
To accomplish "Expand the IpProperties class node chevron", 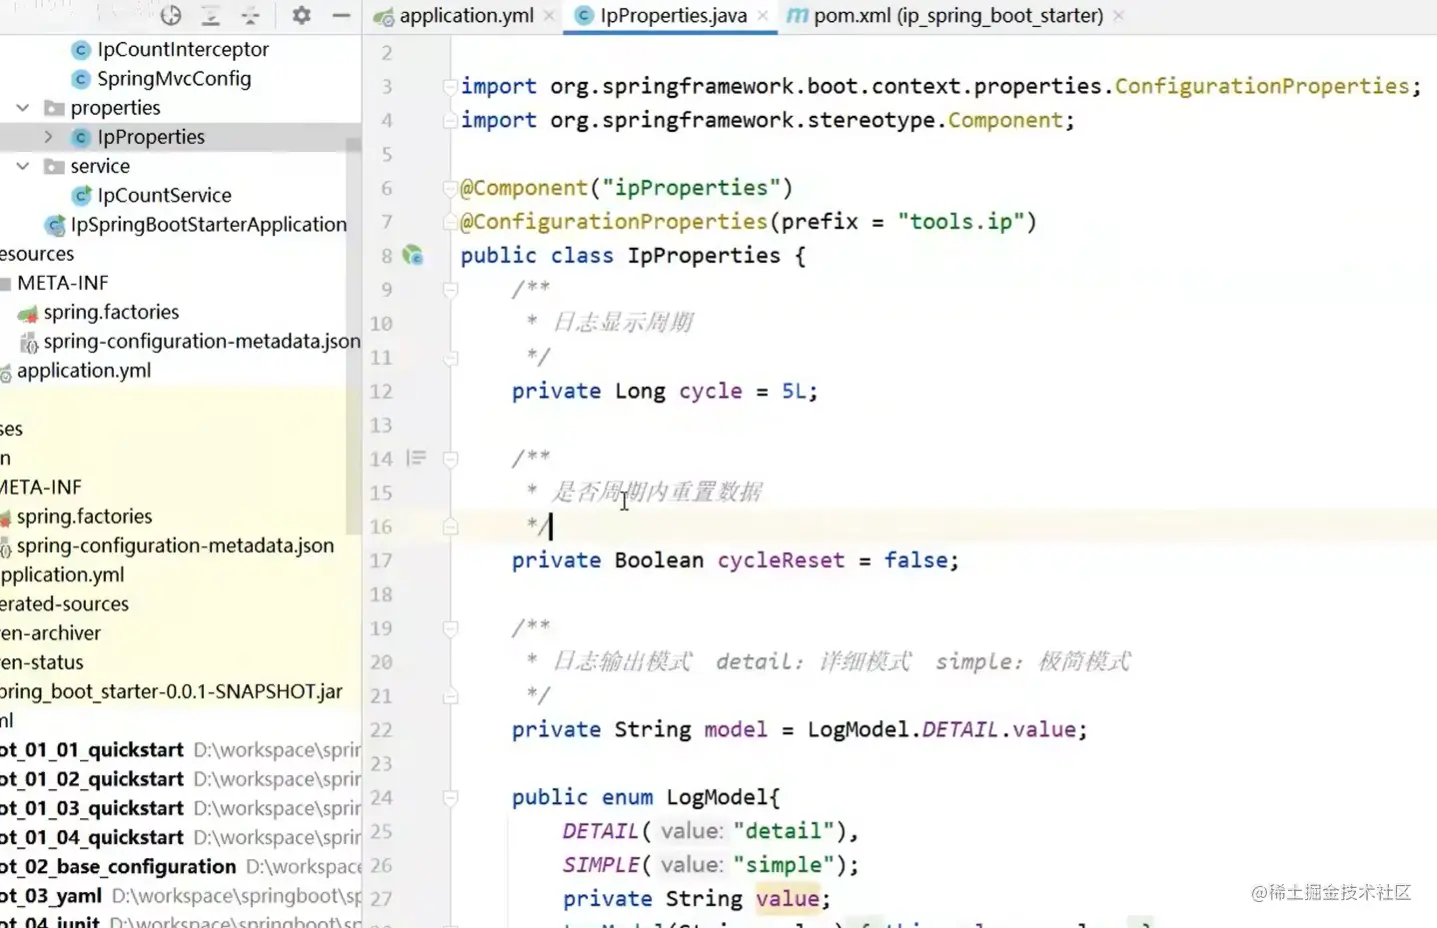I will pos(48,137).
